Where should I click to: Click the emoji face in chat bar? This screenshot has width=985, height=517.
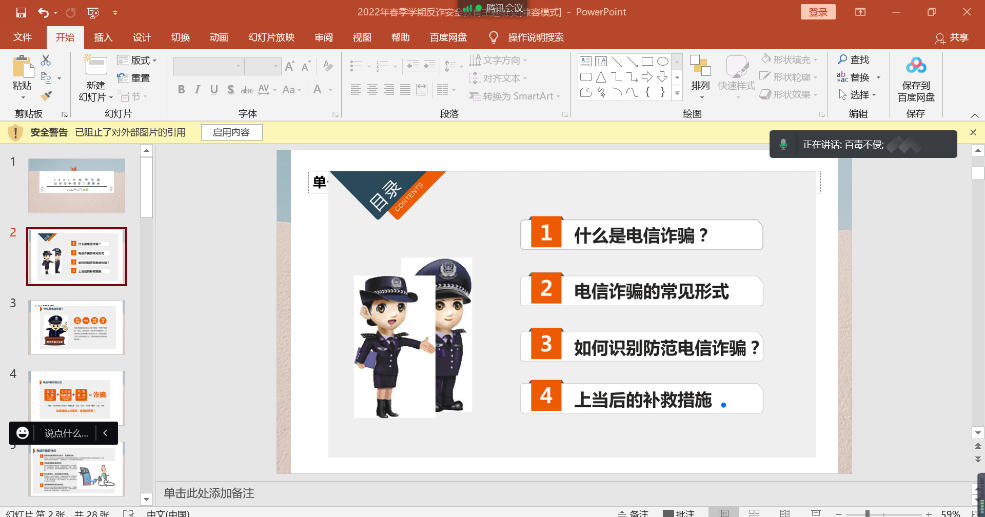(x=23, y=433)
